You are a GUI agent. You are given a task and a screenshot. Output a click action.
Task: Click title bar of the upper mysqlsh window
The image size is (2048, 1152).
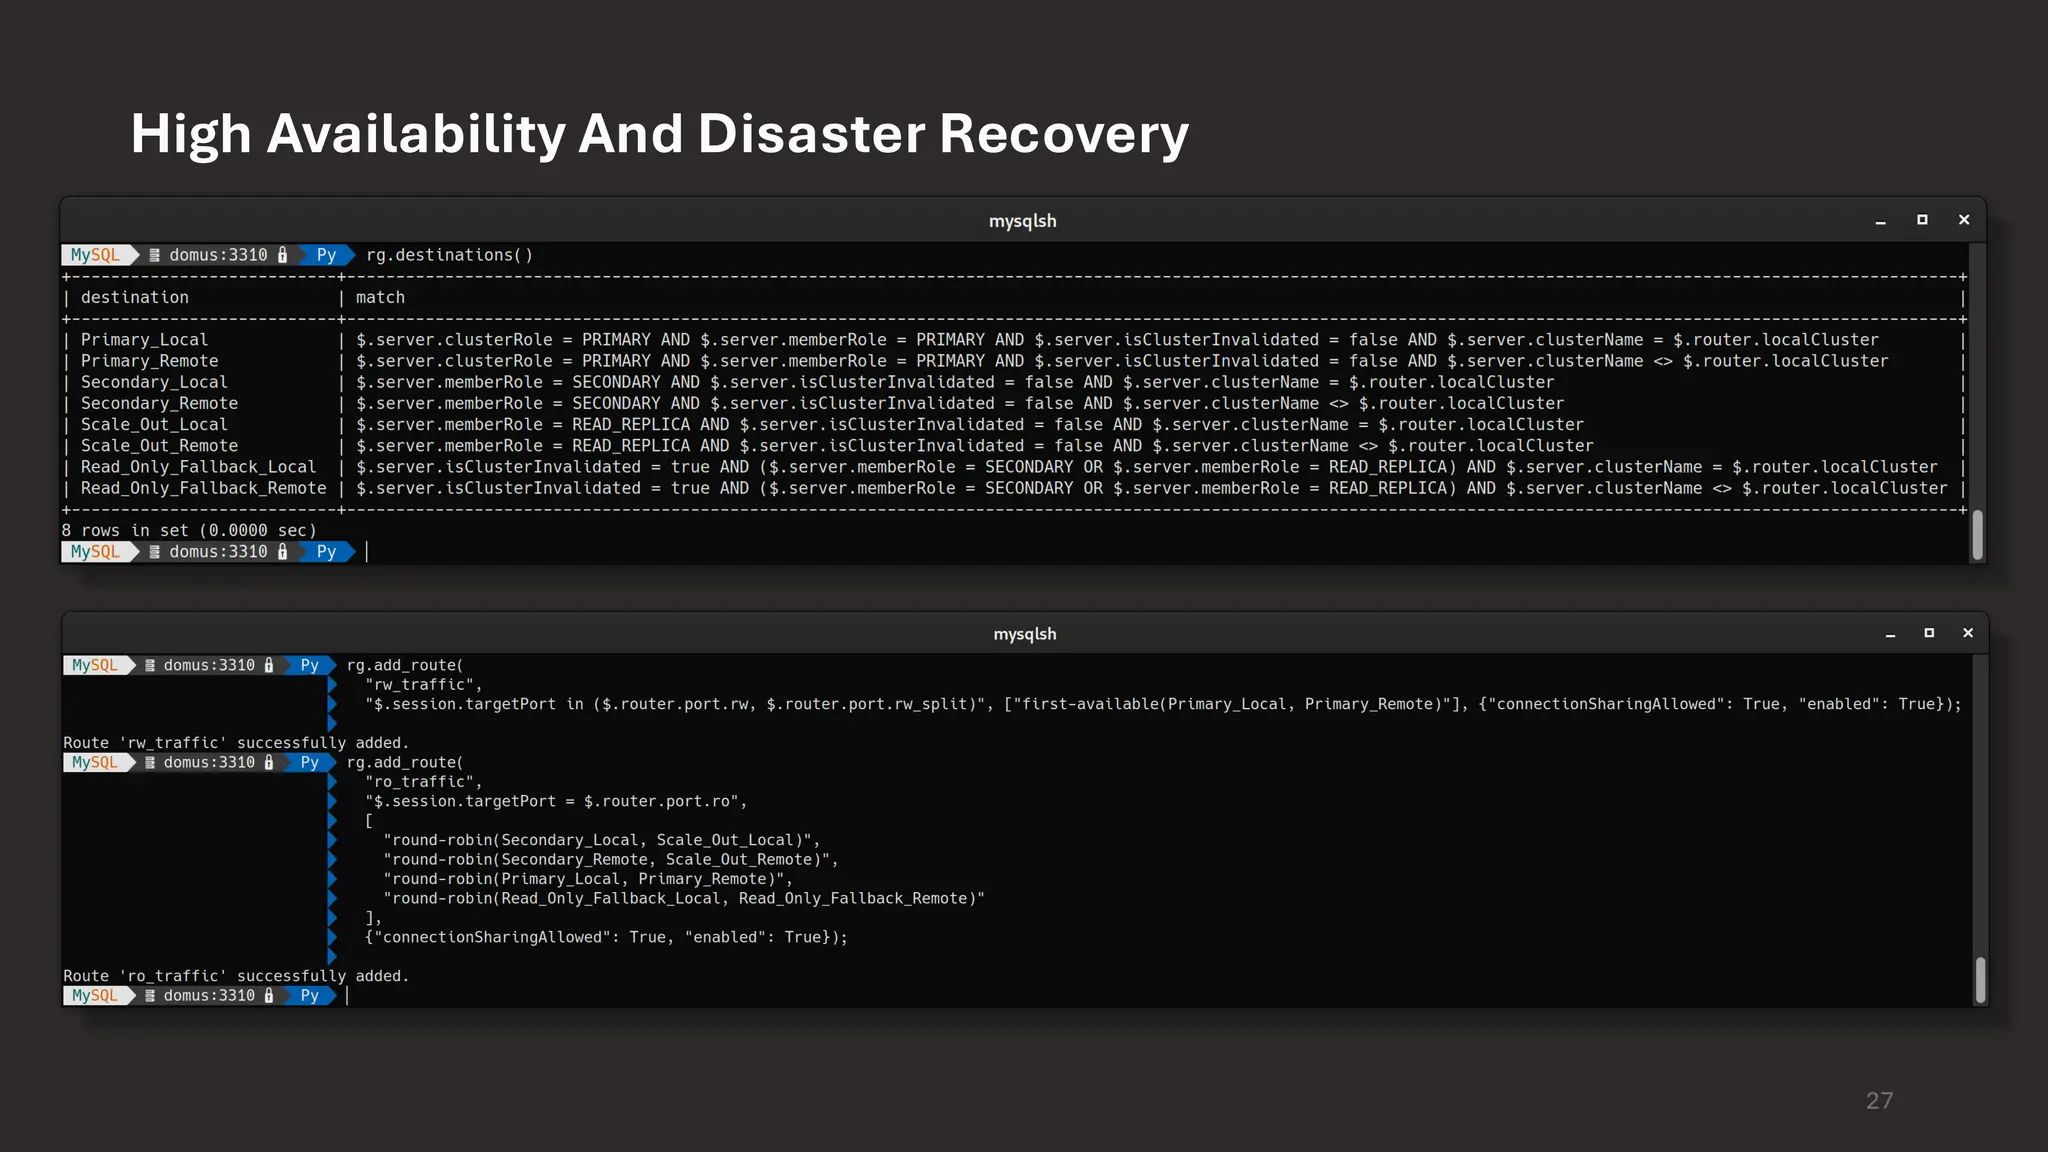pos(1022,221)
